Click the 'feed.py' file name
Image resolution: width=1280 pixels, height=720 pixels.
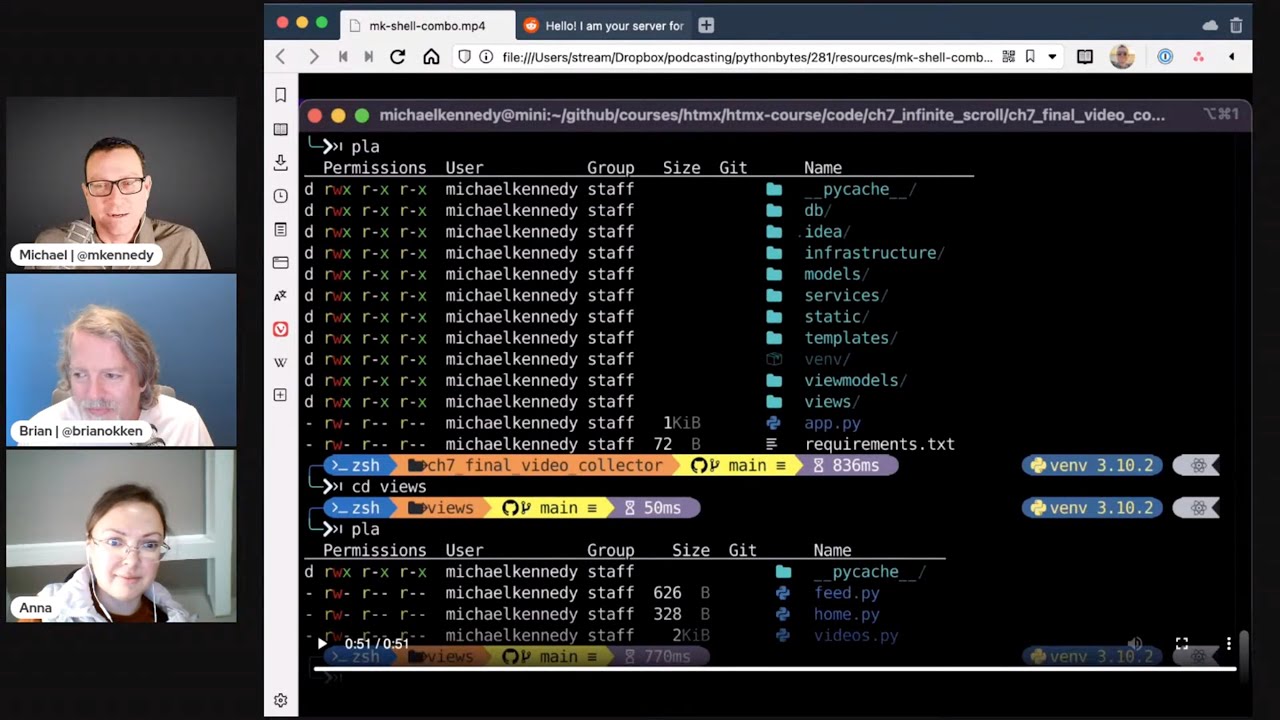[x=846, y=593]
